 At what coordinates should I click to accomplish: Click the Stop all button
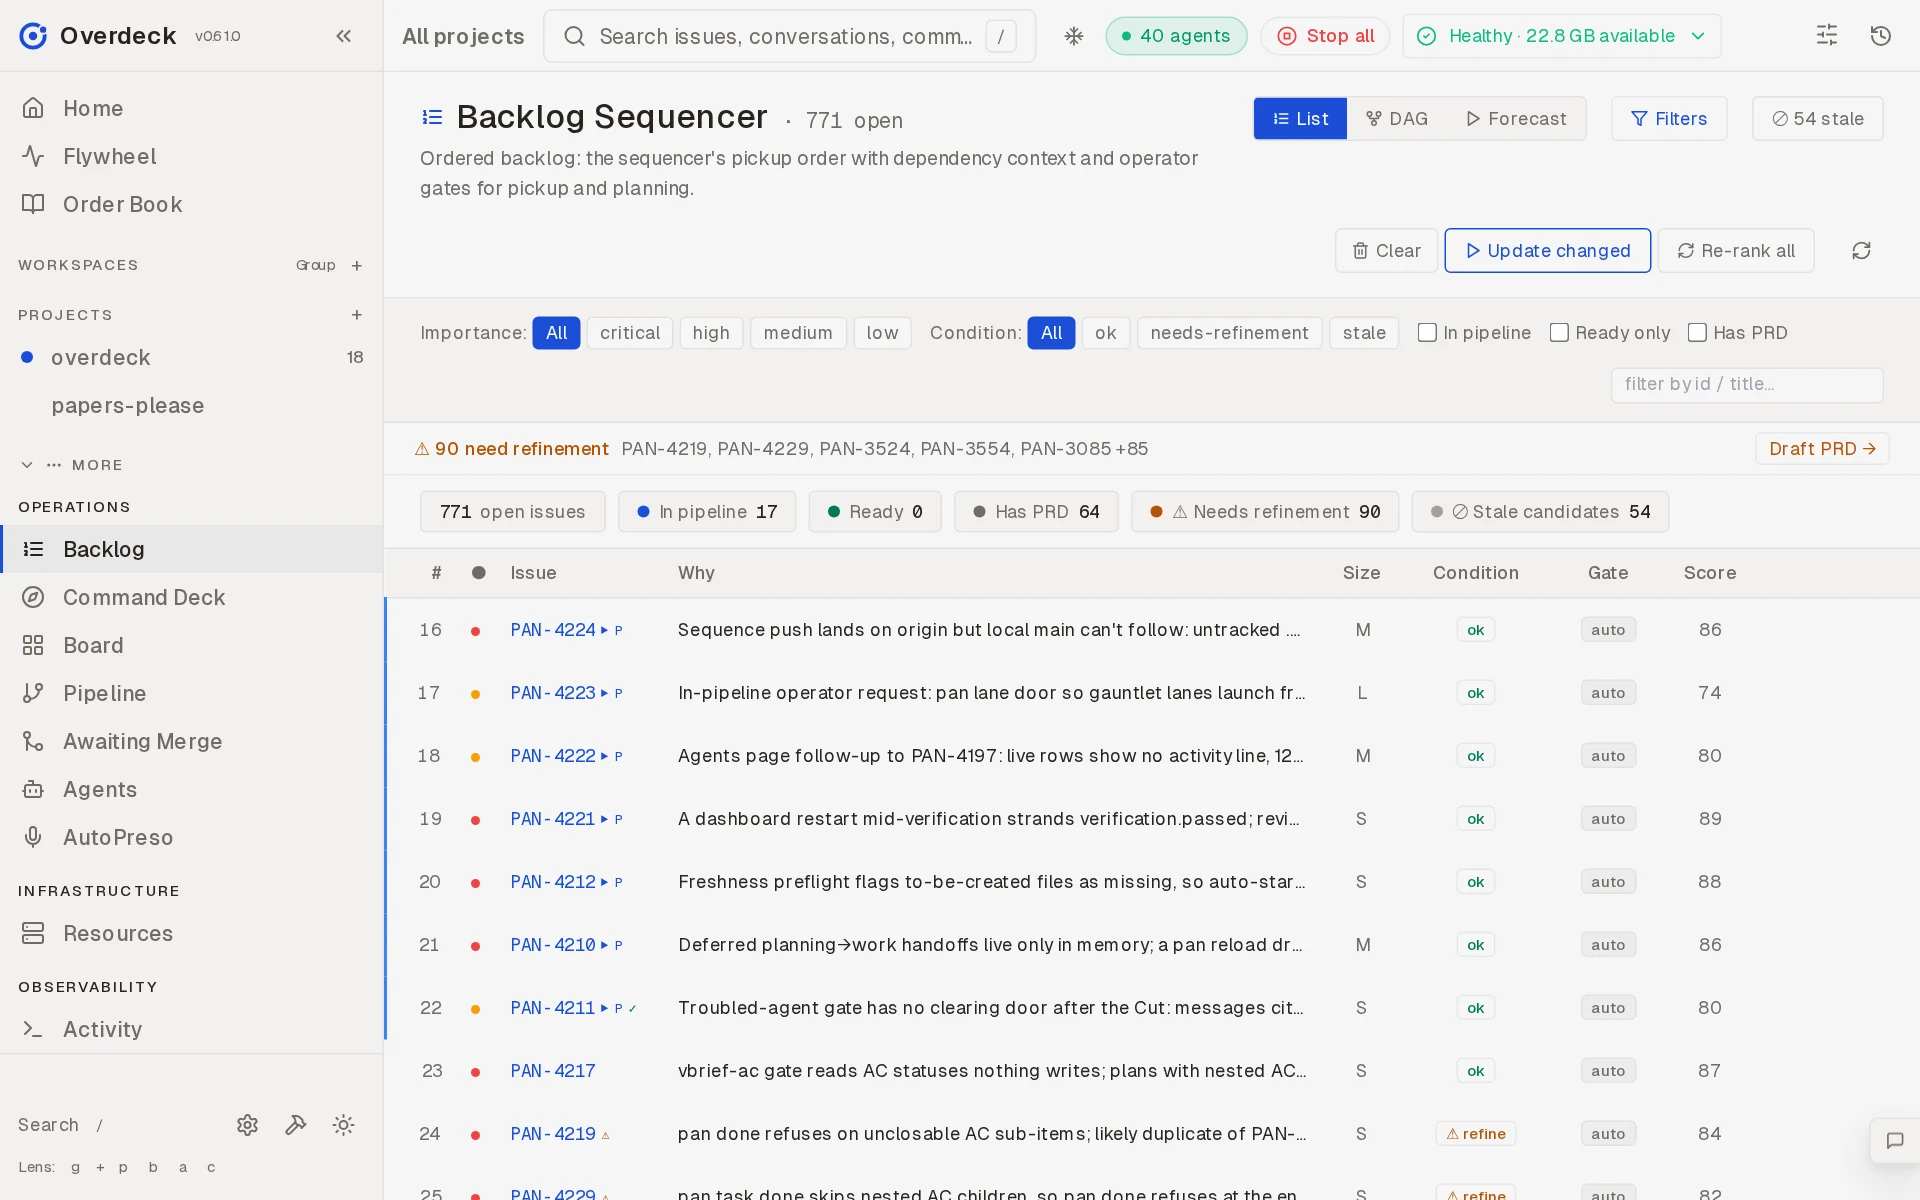1325,36
